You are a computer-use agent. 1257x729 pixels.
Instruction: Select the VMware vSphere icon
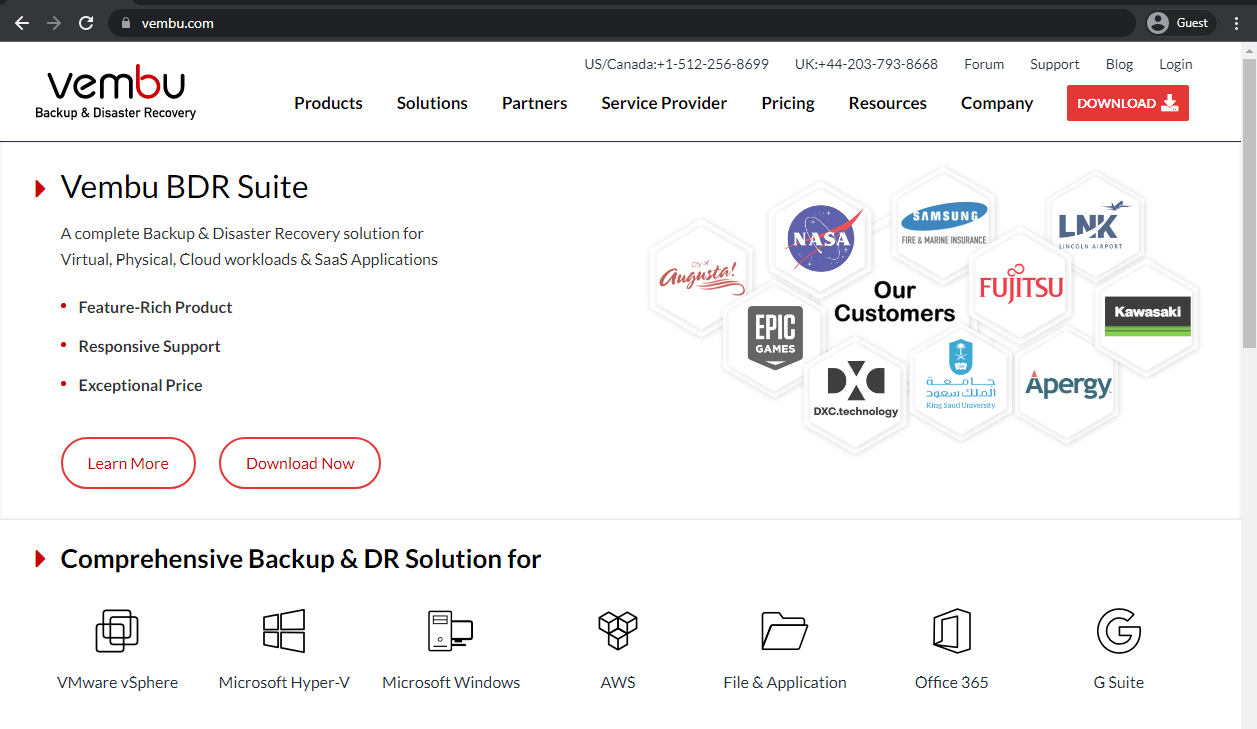117,631
